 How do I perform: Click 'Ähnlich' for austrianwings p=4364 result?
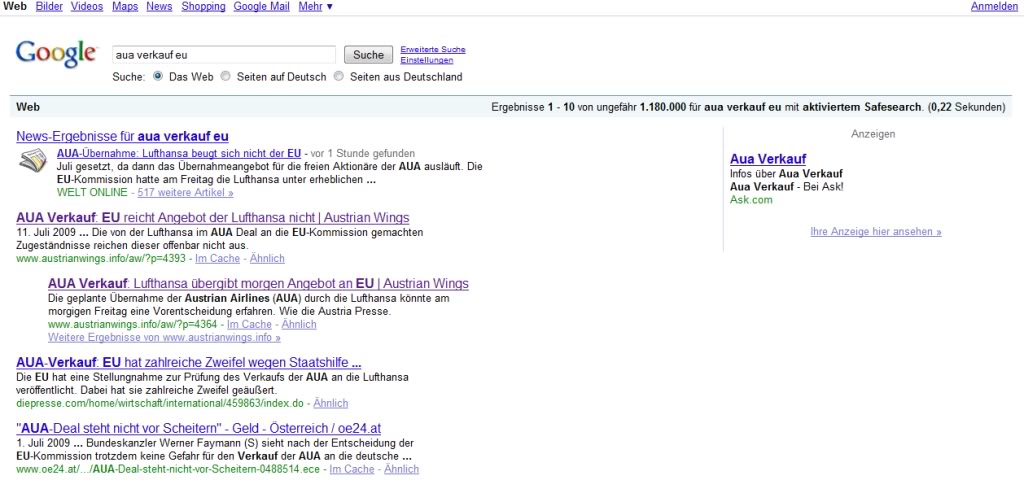pos(299,325)
